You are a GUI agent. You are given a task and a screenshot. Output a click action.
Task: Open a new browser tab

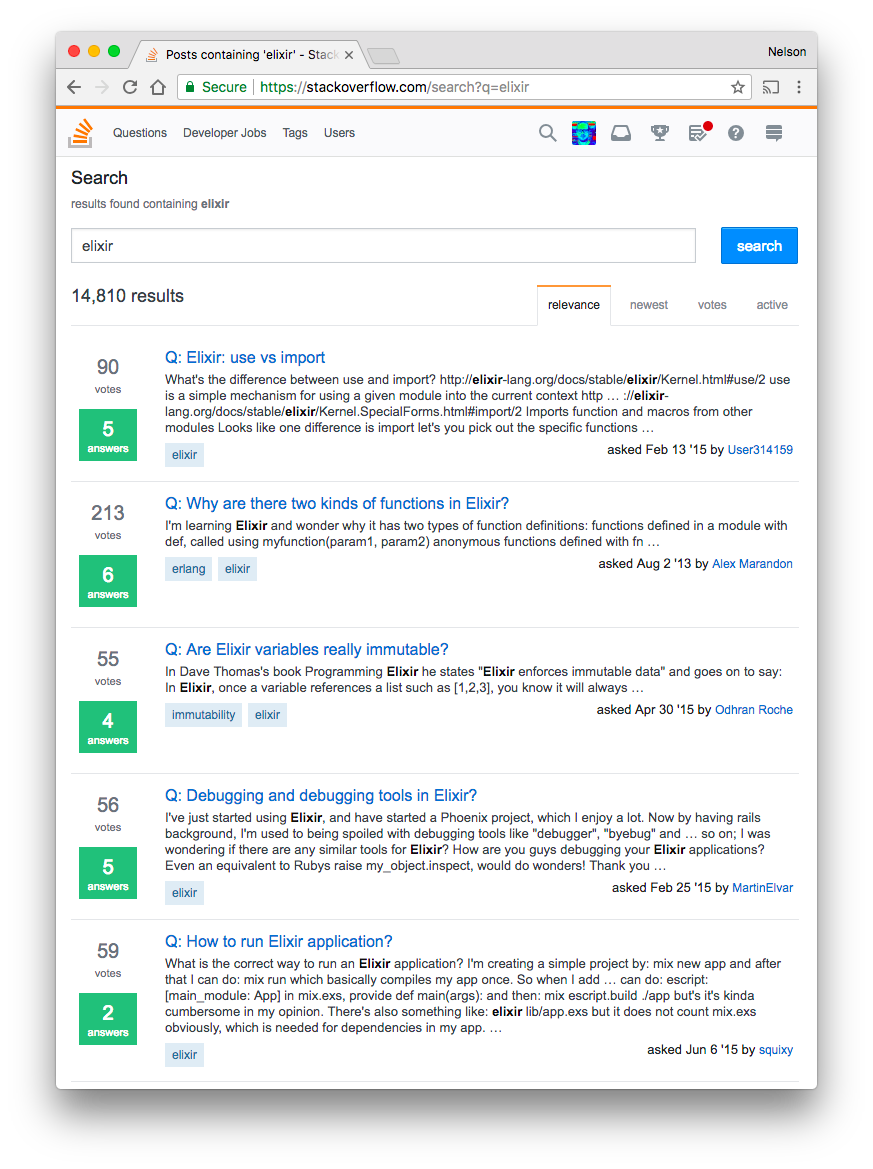point(384,56)
